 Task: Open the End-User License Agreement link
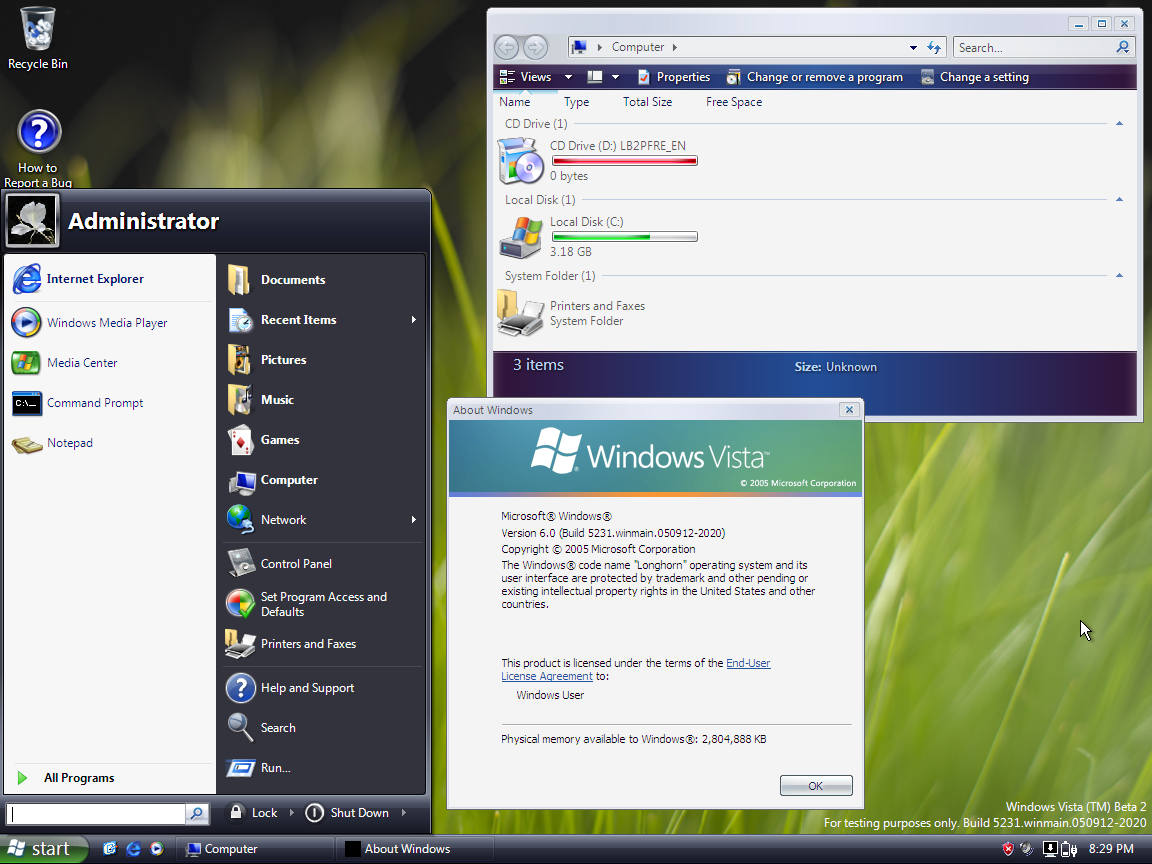coord(748,663)
